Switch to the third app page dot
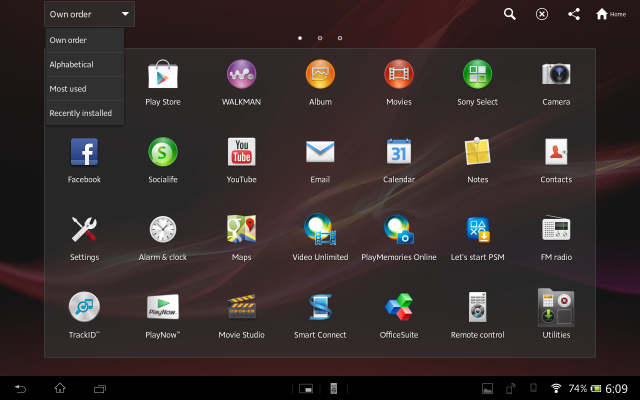Viewport: 640px width, 400px height. point(340,38)
